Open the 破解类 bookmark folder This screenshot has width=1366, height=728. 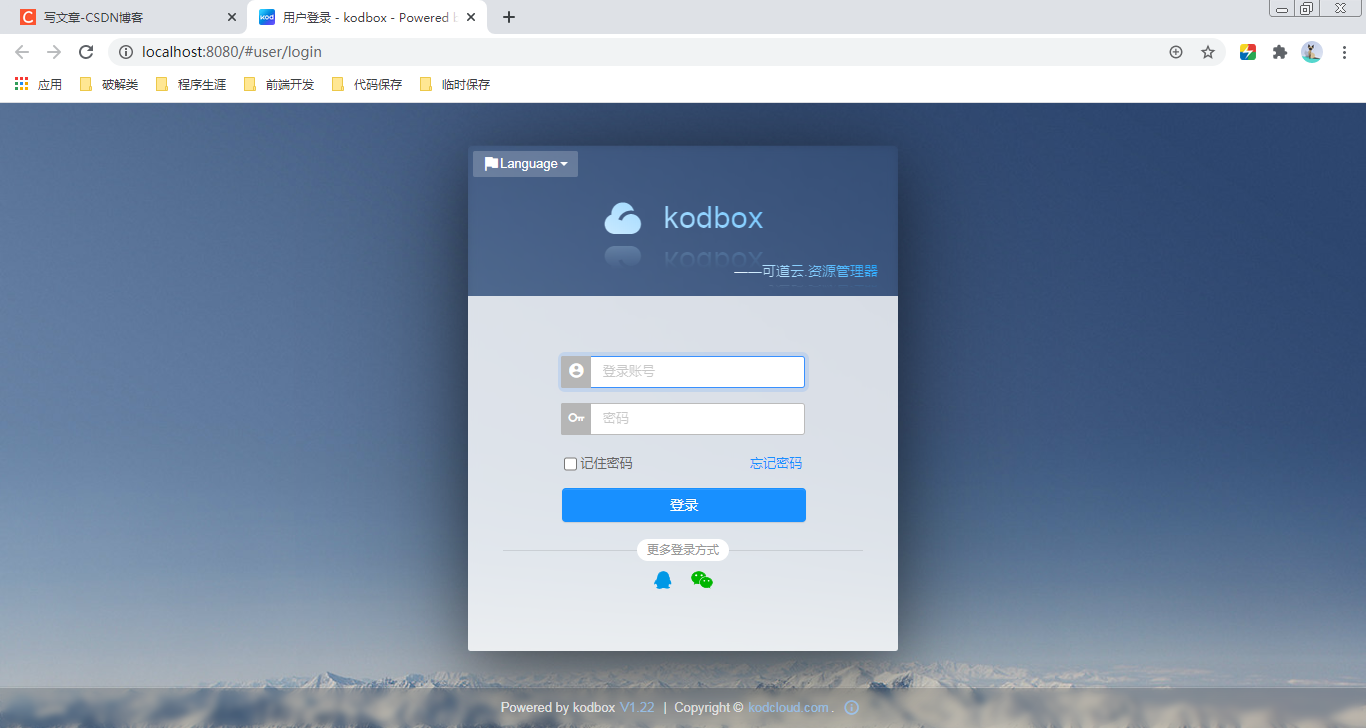click(x=109, y=84)
